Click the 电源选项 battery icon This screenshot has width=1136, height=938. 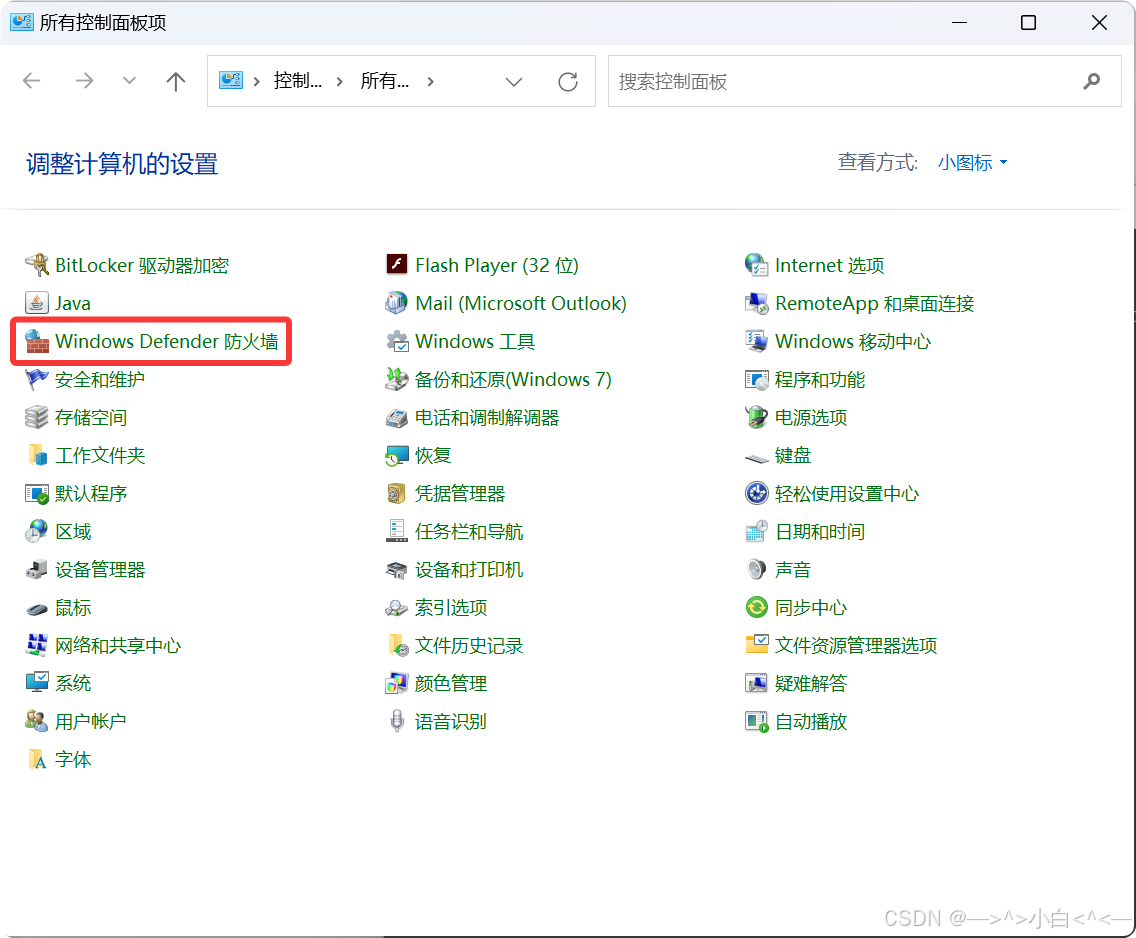pyautogui.click(x=756, y=417)
